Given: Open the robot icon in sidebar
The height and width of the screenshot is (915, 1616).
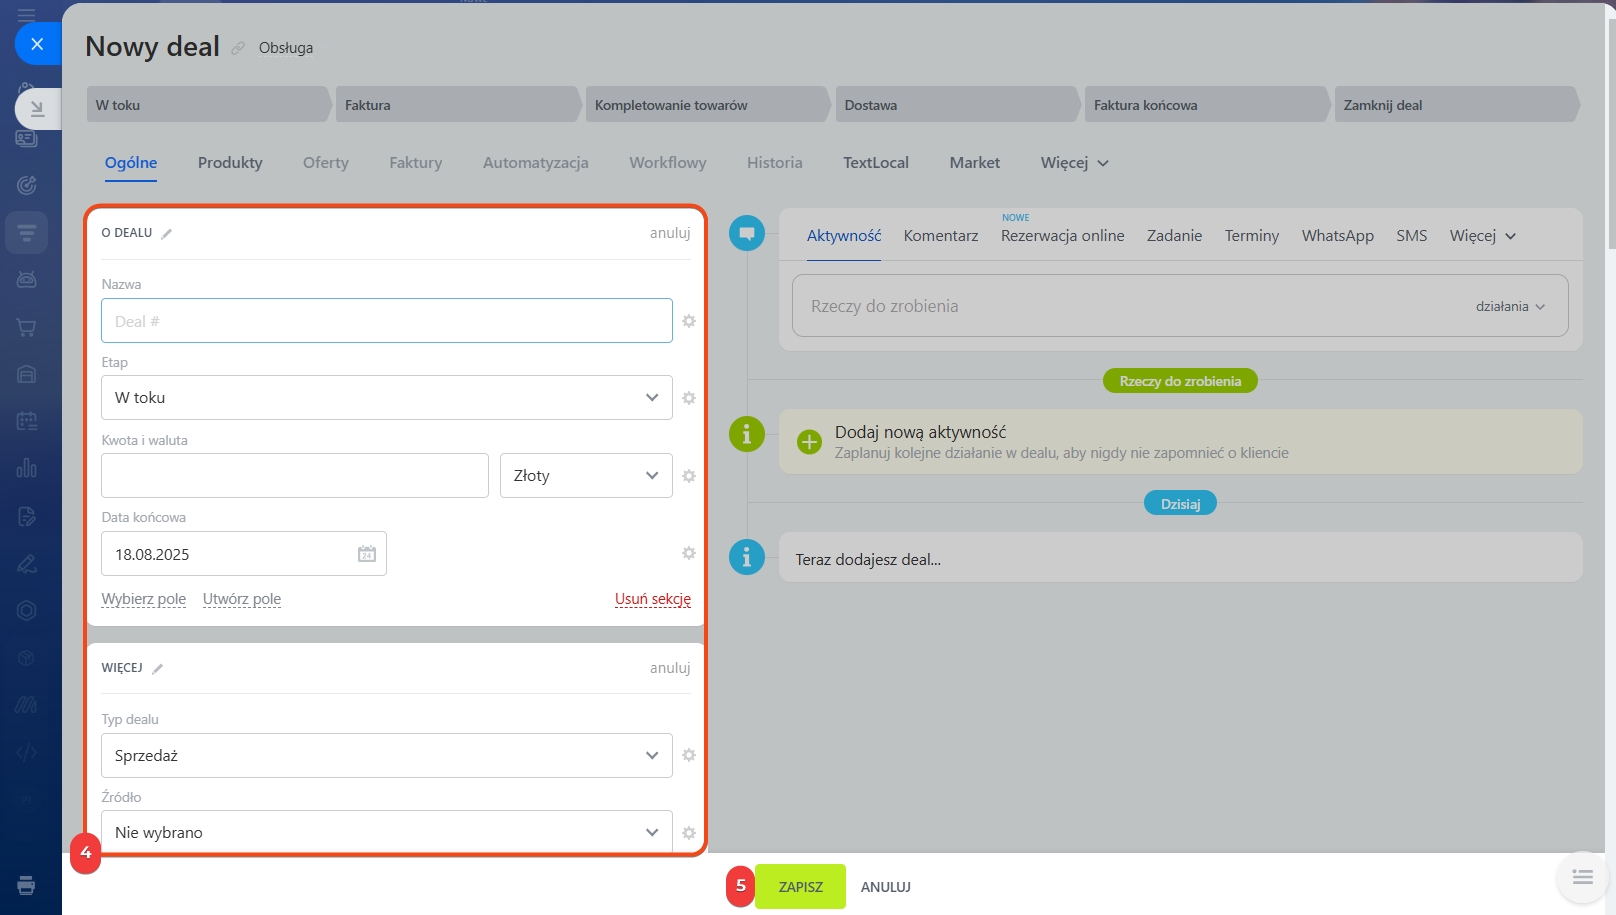Looking at the screenshot, I should click(x=27, y=280).
